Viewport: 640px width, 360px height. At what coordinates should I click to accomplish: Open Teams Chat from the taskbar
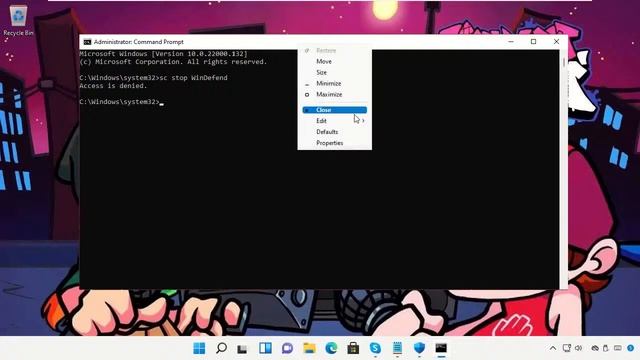287,348
